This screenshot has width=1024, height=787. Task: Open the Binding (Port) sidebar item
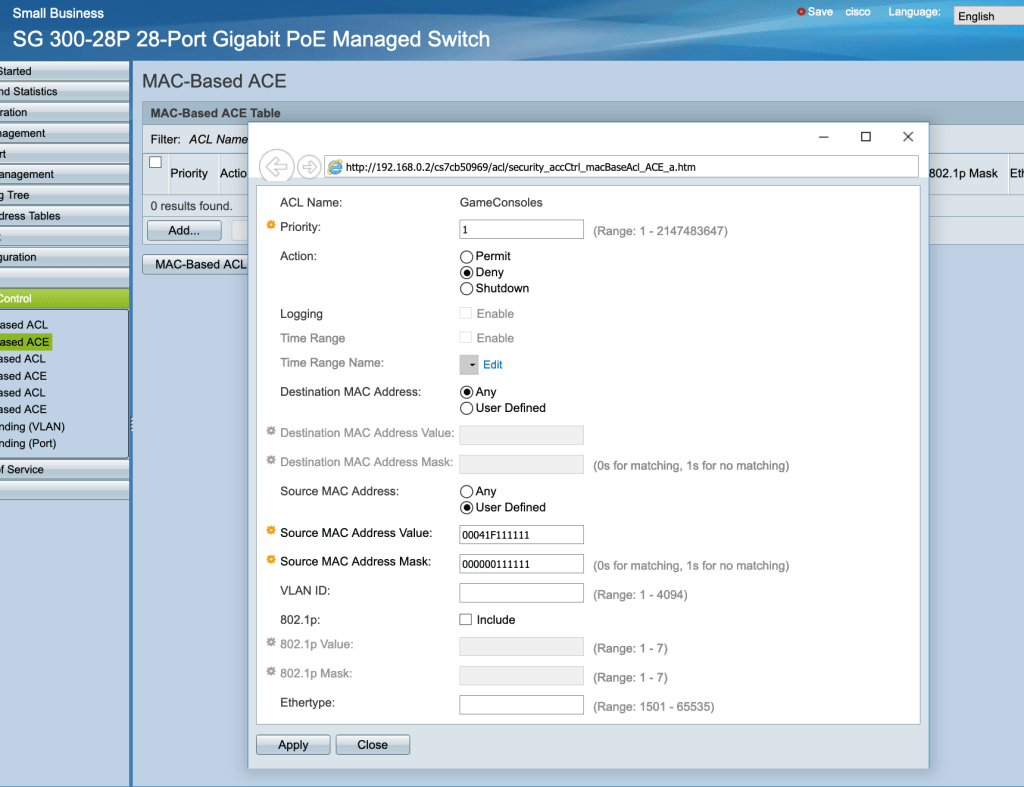[x=28, y=443]
